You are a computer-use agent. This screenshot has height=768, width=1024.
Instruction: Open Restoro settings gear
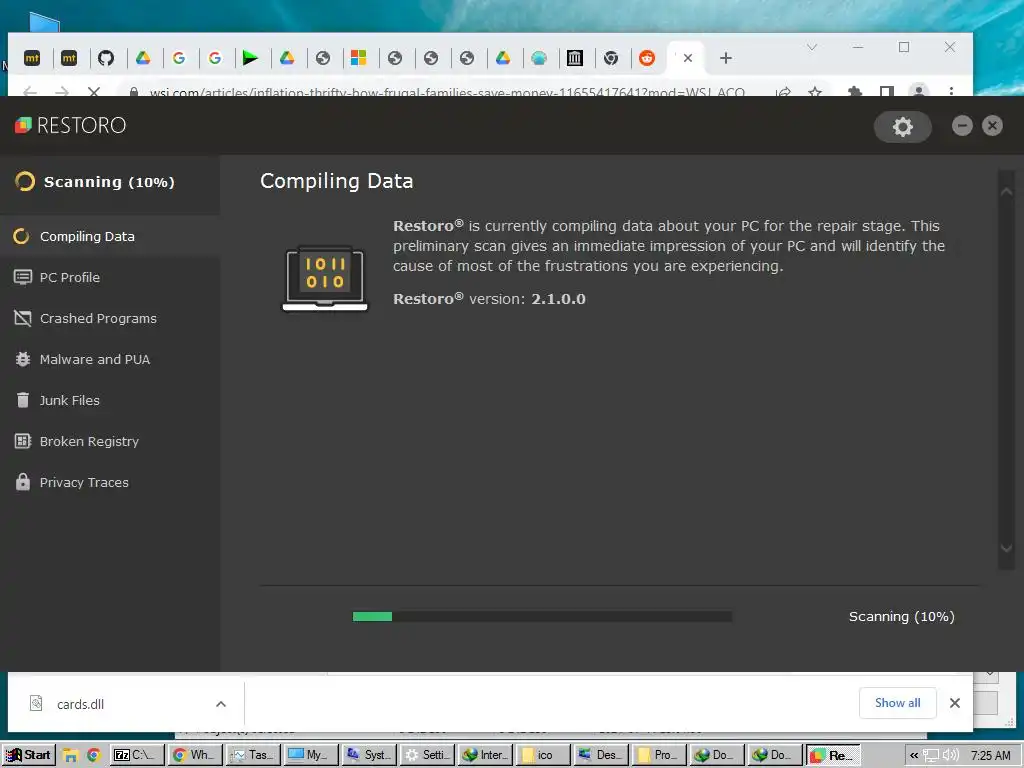pos(903,127)
